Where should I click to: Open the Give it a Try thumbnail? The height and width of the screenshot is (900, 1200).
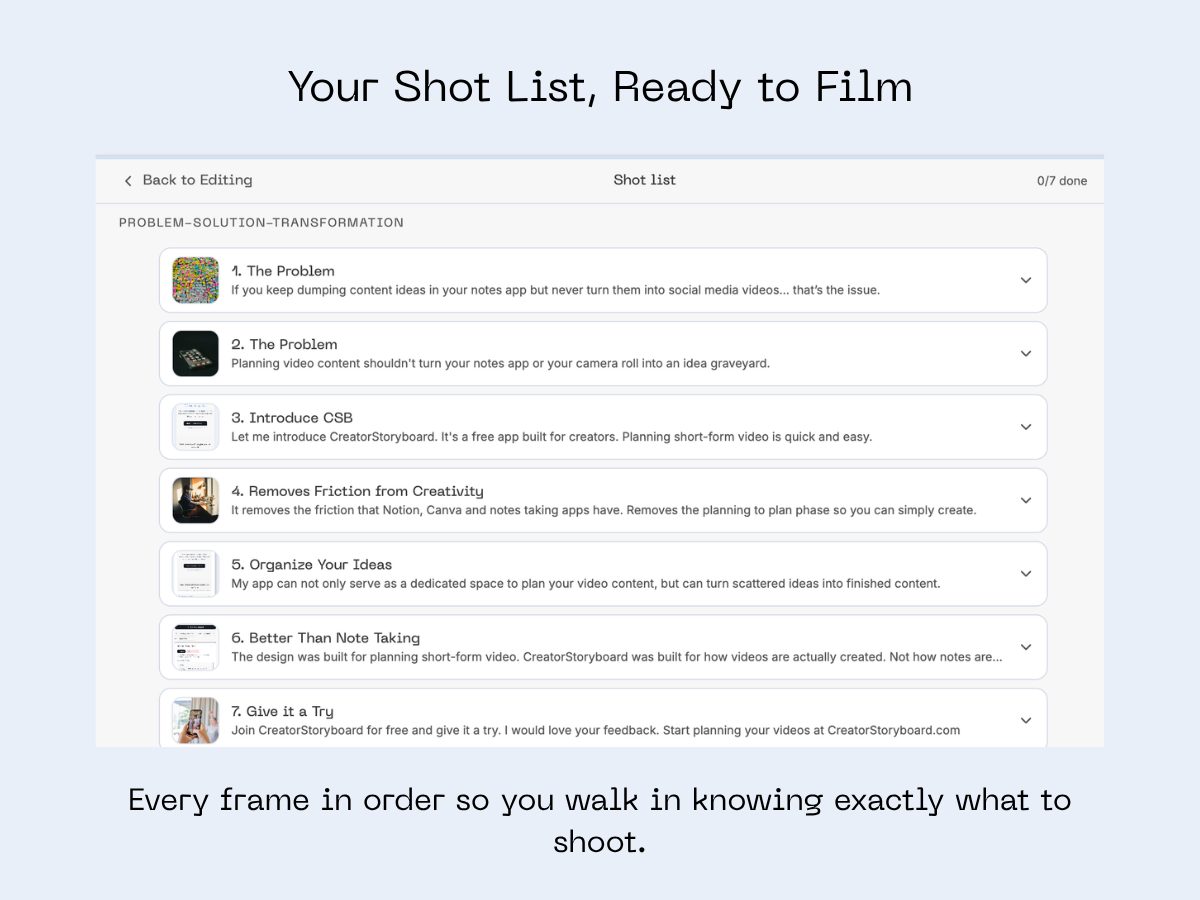click(x=195, y=720)
